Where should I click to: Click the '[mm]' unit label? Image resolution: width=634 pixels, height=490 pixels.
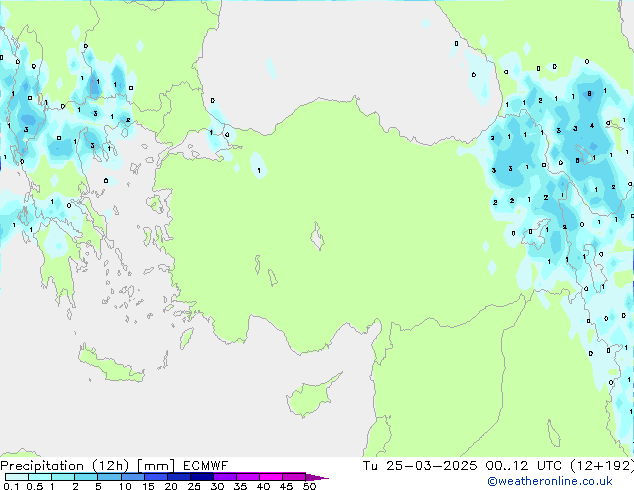(x=156, y=466)
